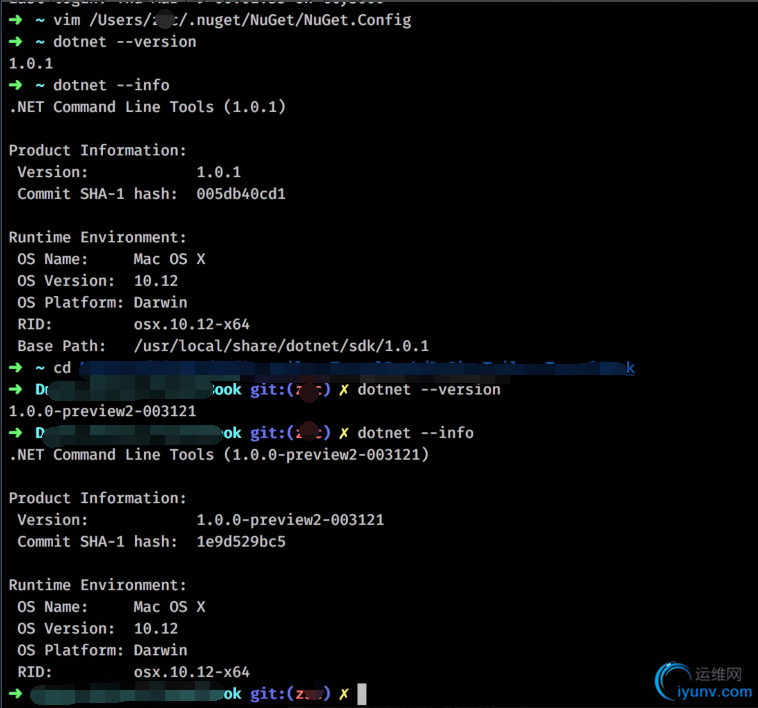The width and height of the screenshot is (758, 708).
Task: Click commit hash '005db40cd1'
Action: click(x=241, y=194)
